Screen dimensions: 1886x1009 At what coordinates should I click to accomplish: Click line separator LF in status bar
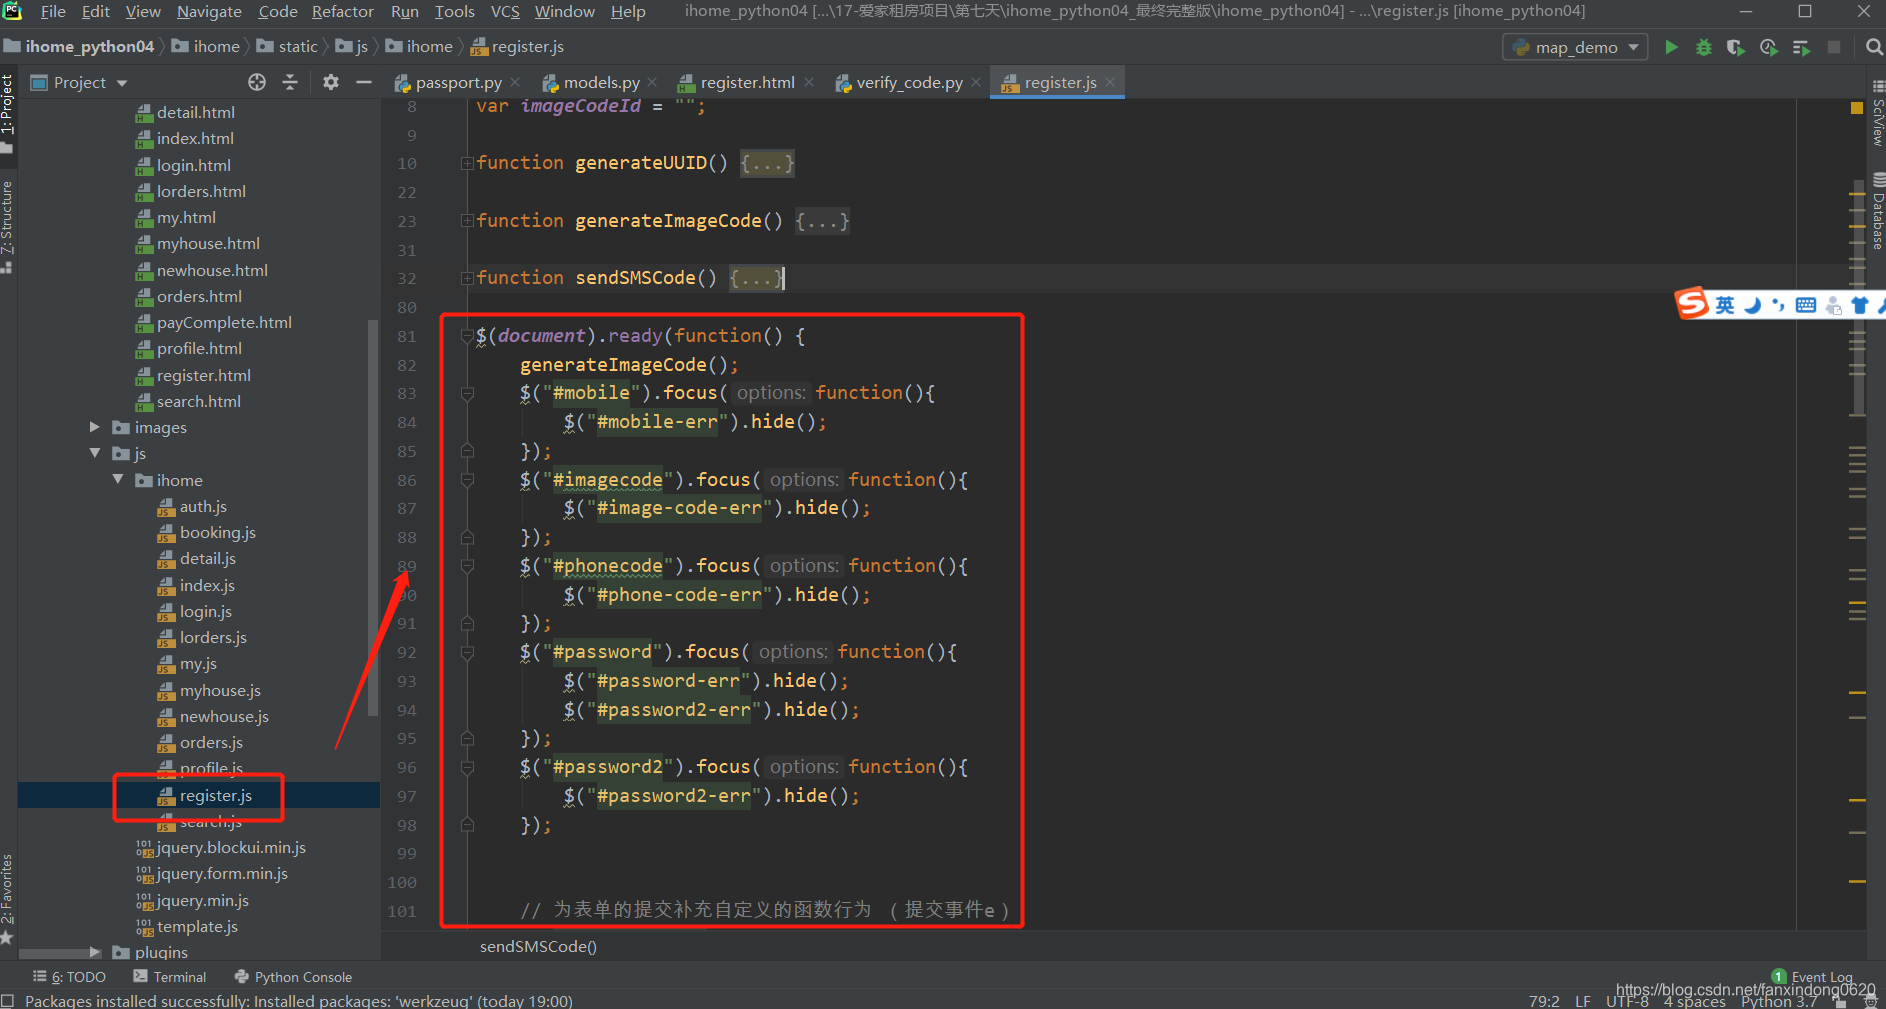tap(1583, 1001)
